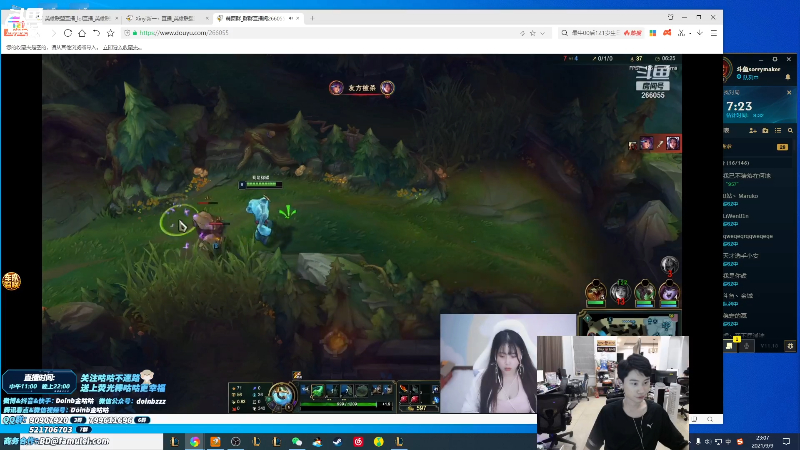Click the yellow 26 badge in friends list
The image size is (800, 450).
(782, 147)
